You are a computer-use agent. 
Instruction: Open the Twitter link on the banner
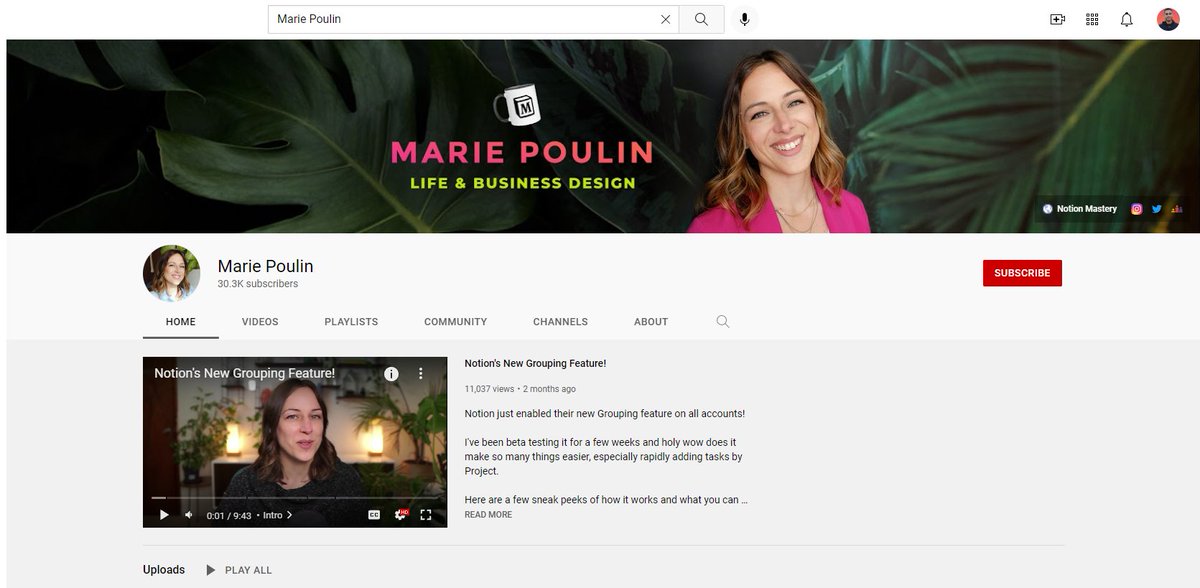point(1157,209)
